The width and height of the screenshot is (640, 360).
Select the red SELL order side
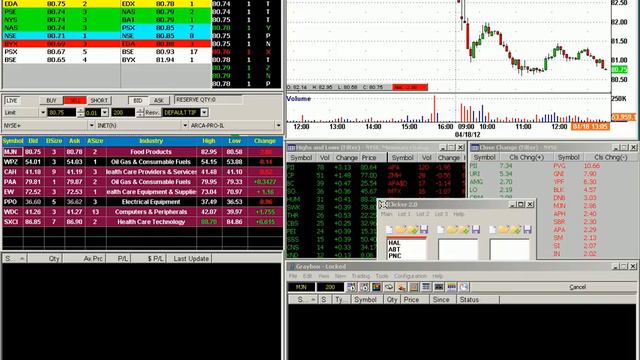75,100
